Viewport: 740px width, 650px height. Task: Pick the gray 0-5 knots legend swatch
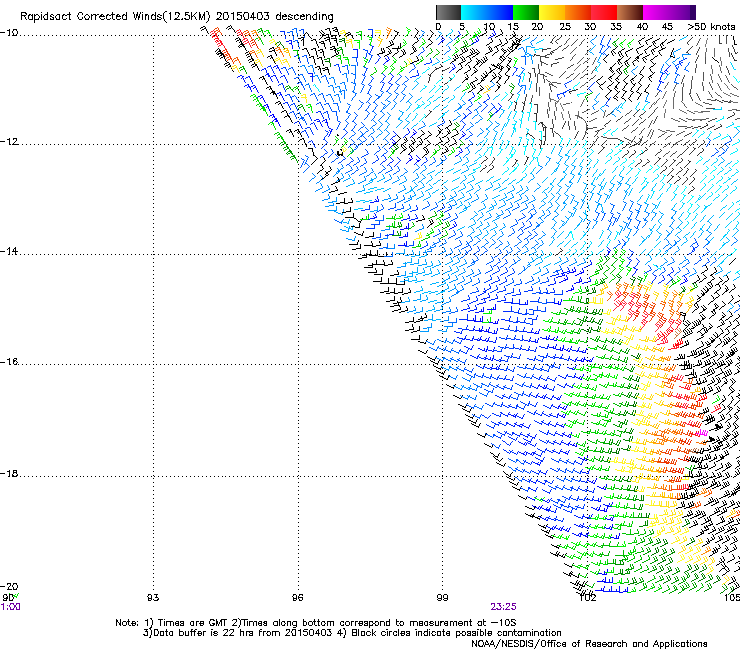coord(448,12)
